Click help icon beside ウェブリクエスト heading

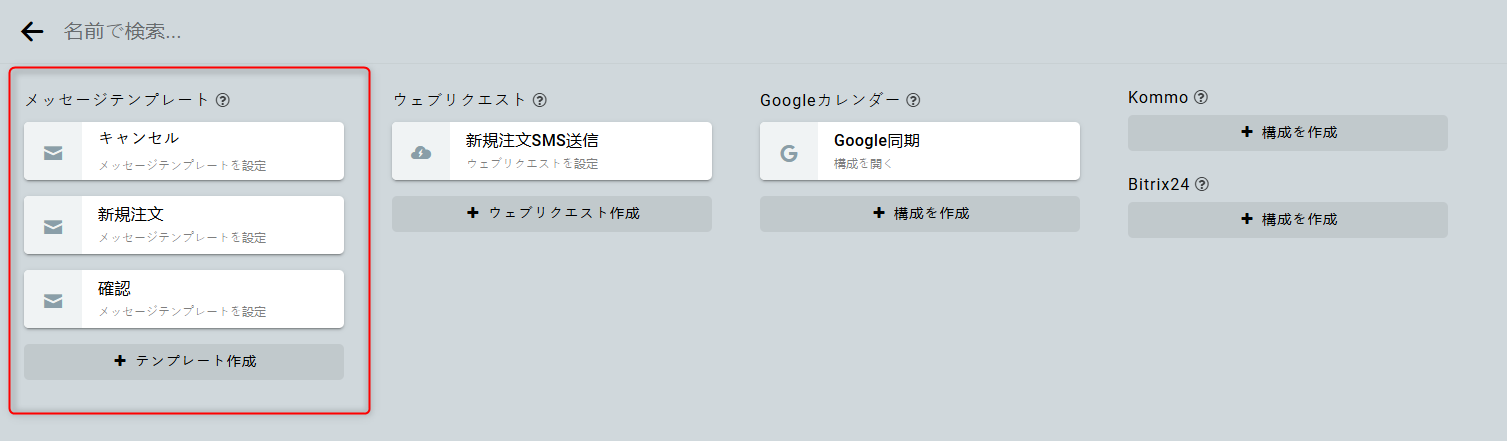[540, 100]
